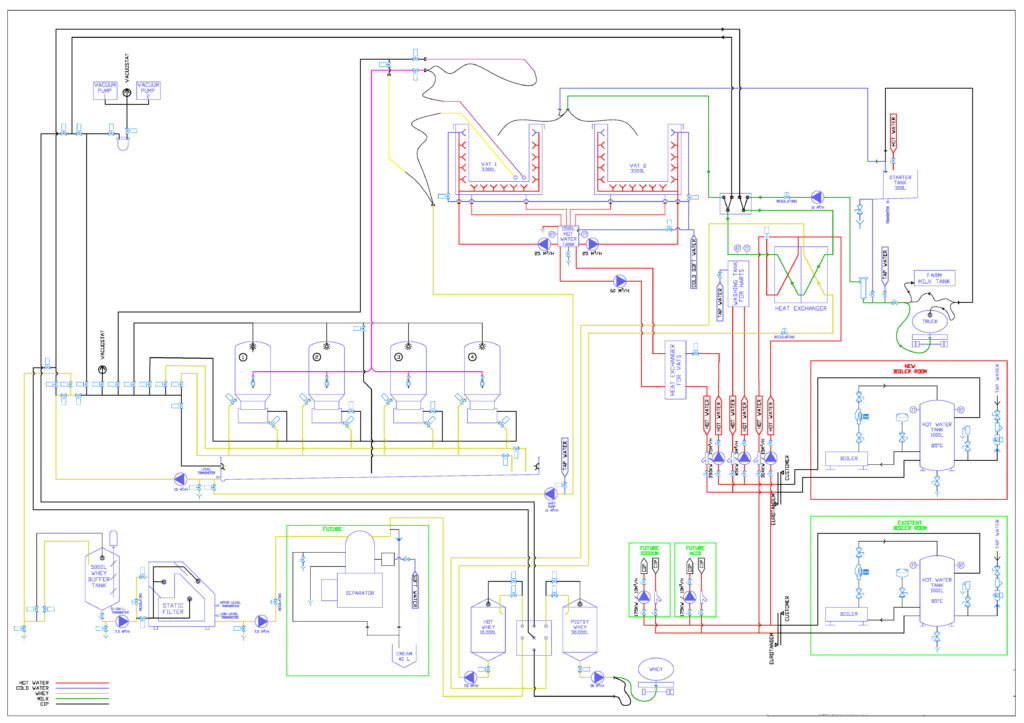Click the circled number 2 process tank
1024x723 pixels.
[327, 382]
